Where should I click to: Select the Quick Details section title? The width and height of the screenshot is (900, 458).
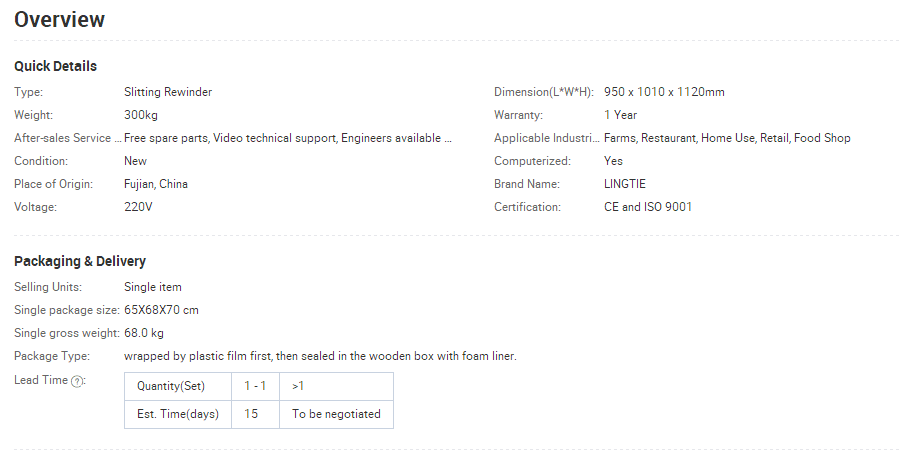(55, 66)
